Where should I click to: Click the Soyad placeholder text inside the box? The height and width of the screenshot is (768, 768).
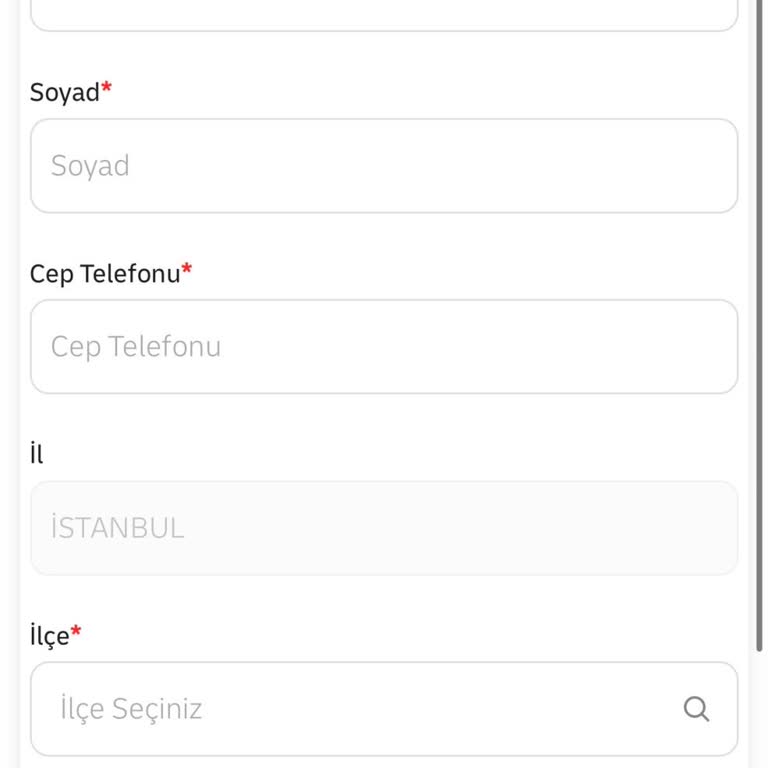point(90,166)
